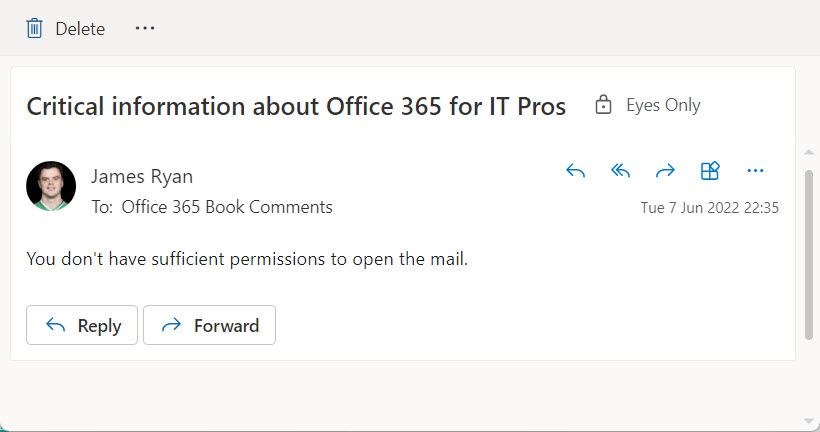820x432 pixels.
Task: Open more actions ellipsis beside apps icon
Action: coord(755,170)
